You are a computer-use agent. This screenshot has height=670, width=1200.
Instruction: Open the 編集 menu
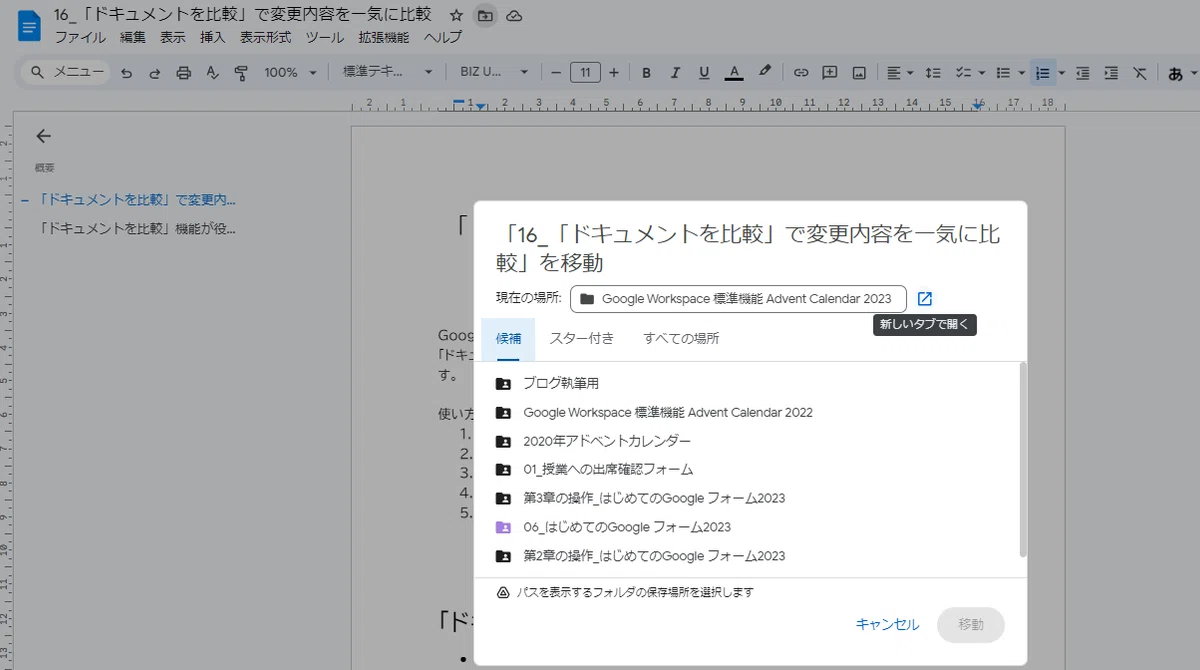(133, 38)
